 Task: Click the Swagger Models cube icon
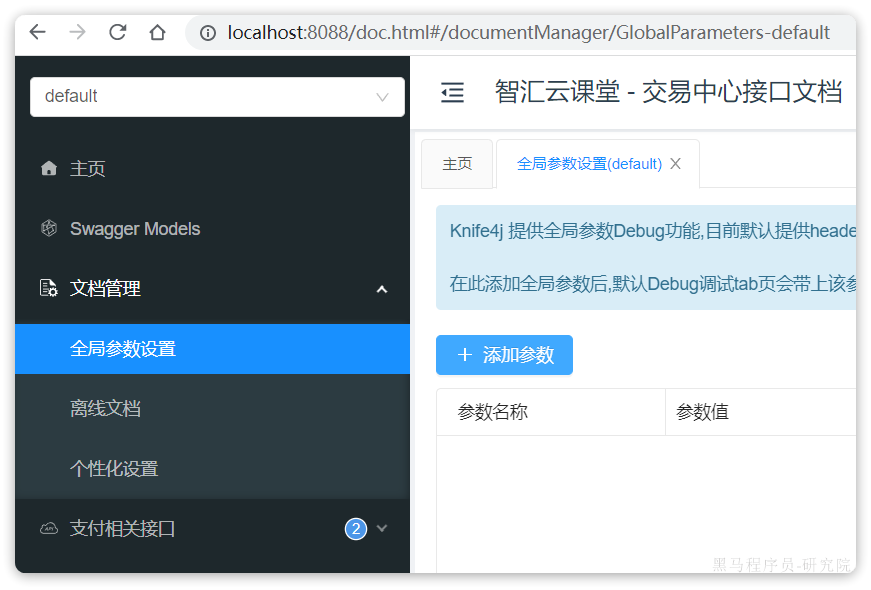pyautogui.click(x=49, y=228)
